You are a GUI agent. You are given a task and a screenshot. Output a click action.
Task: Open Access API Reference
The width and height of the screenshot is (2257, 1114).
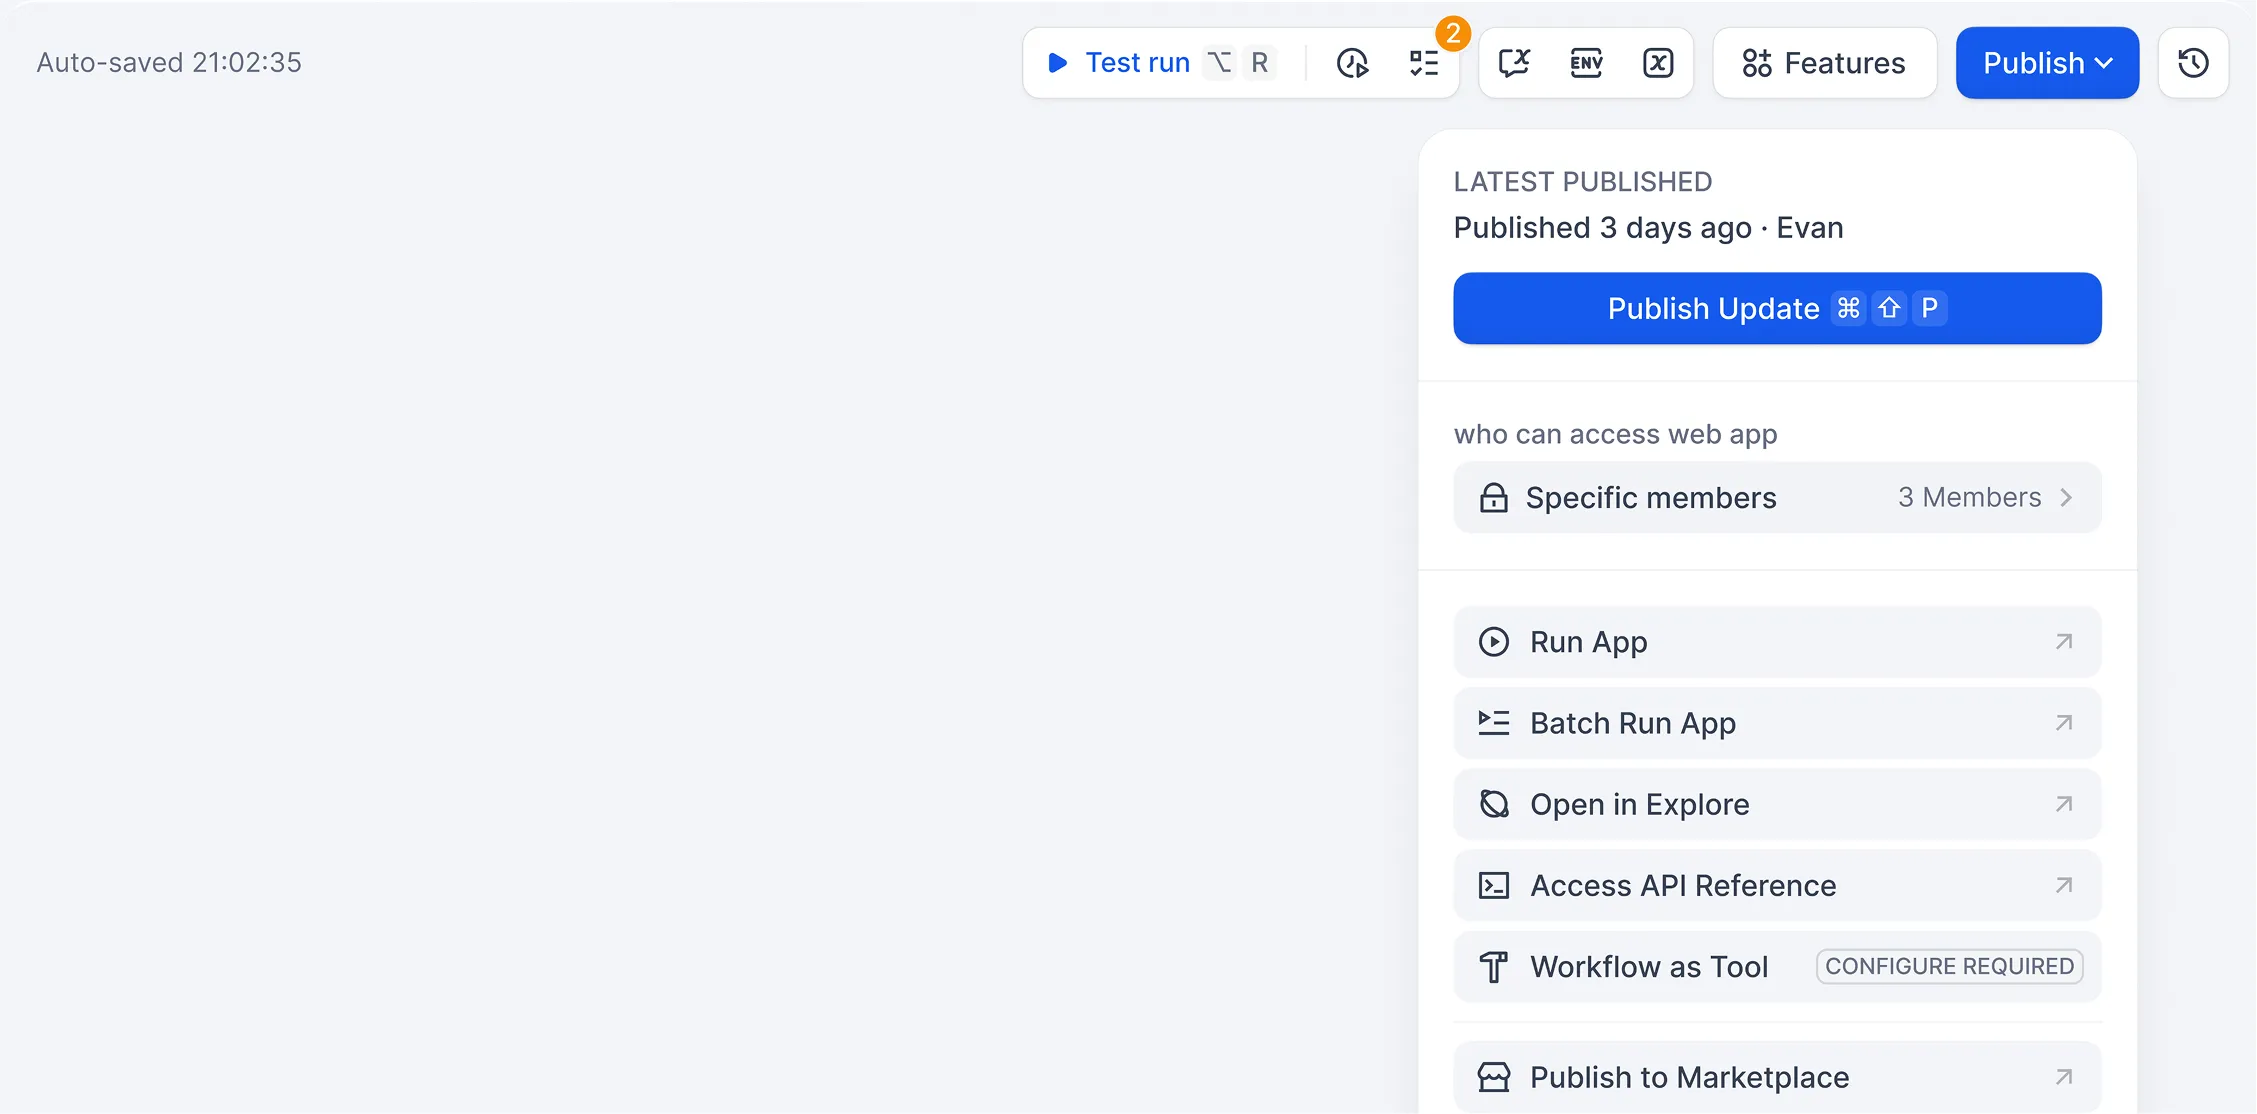pos(1777,885)
